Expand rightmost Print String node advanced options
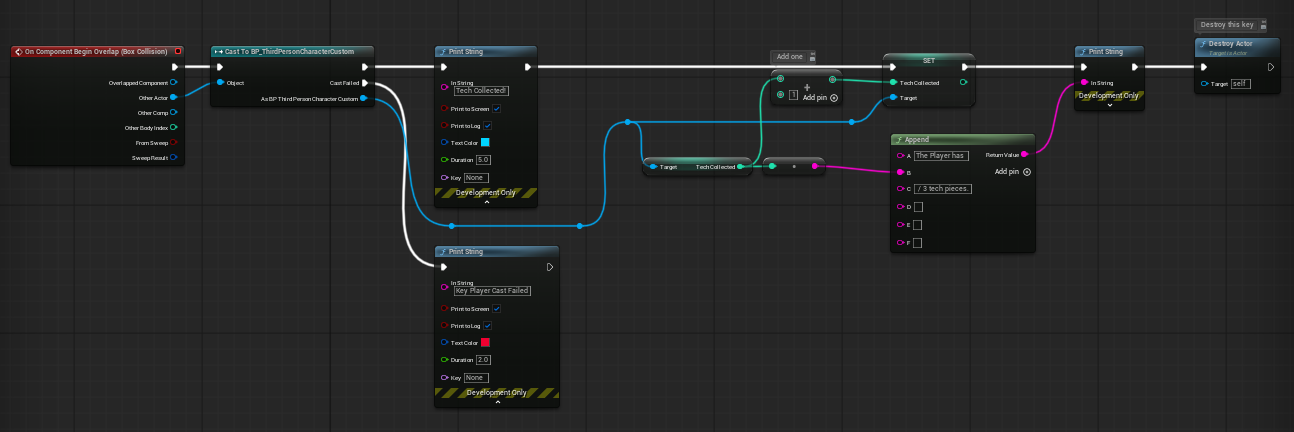 1109,104
